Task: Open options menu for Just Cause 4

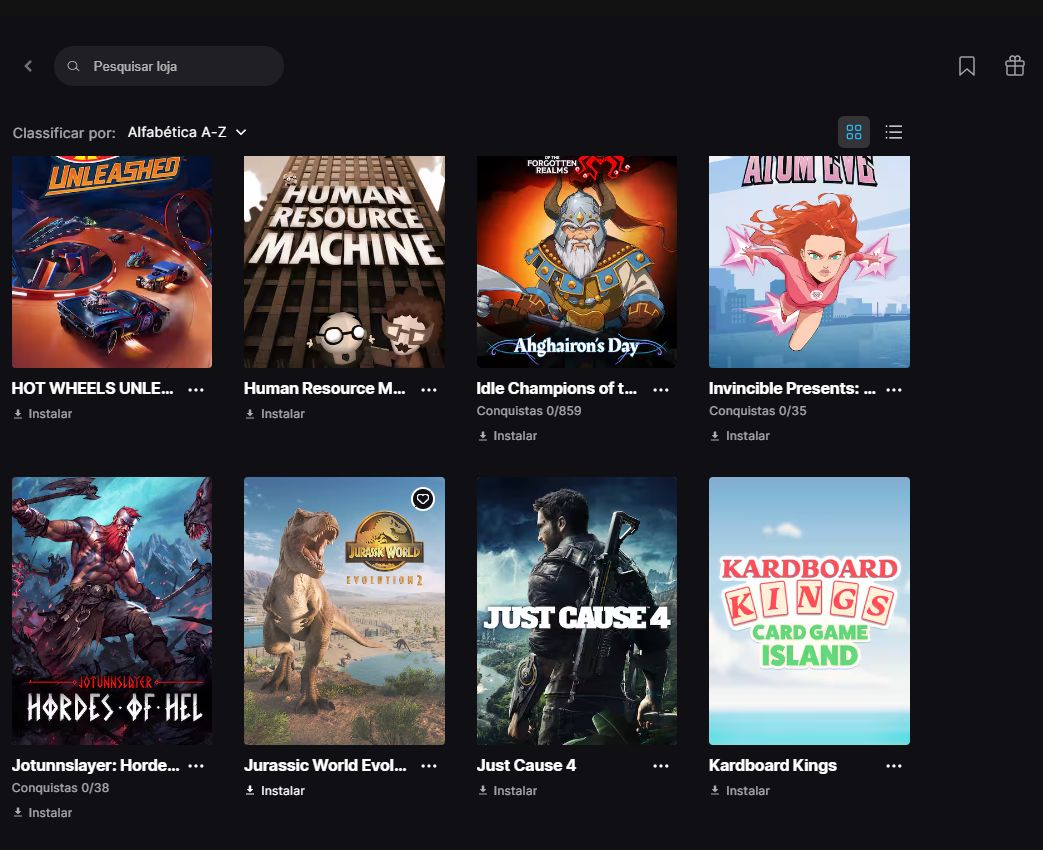Action: (x=661, y=766)
